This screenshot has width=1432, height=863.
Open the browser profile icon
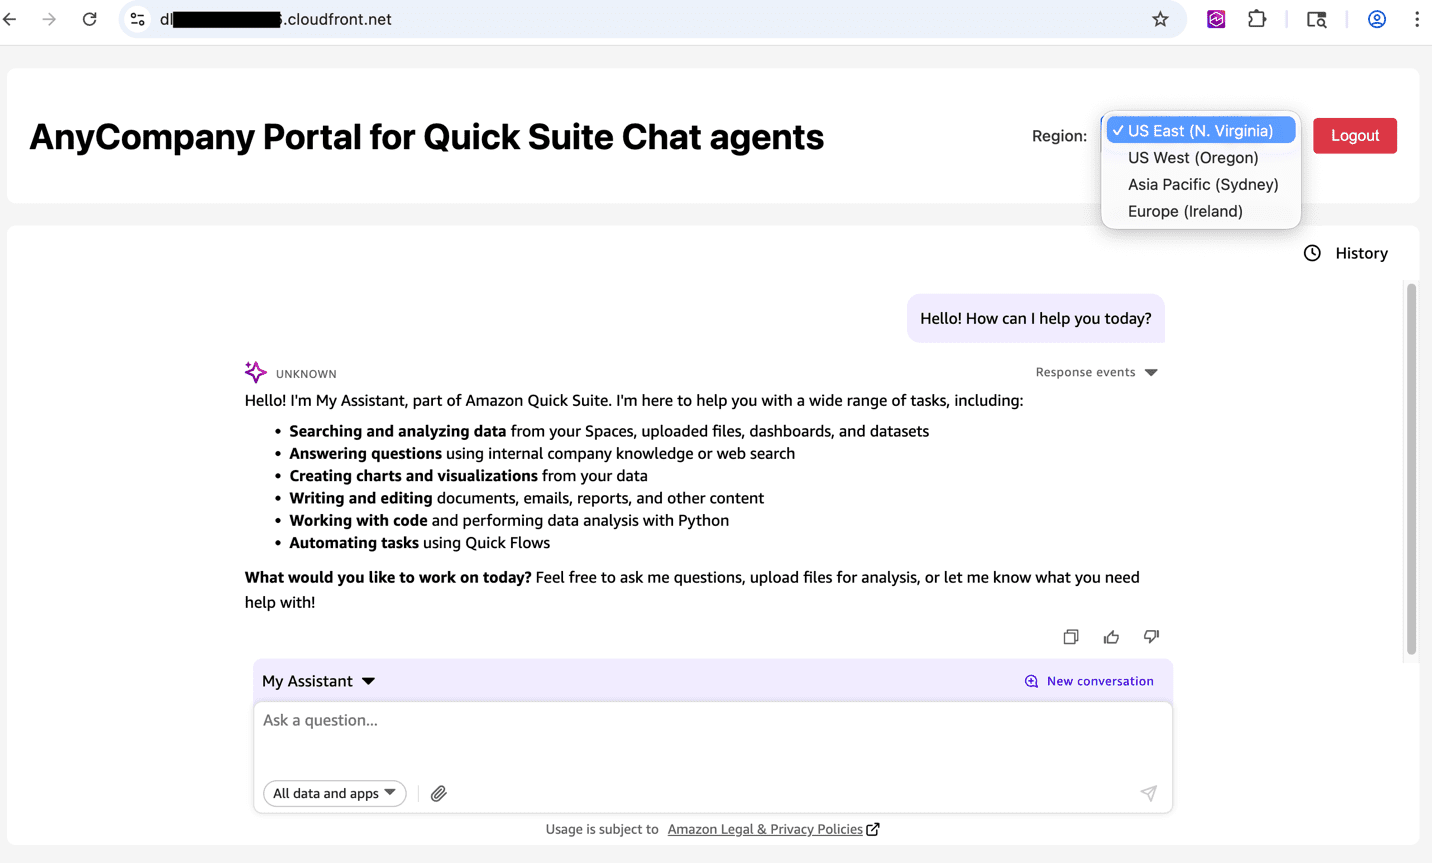[x=1377, y=19]
